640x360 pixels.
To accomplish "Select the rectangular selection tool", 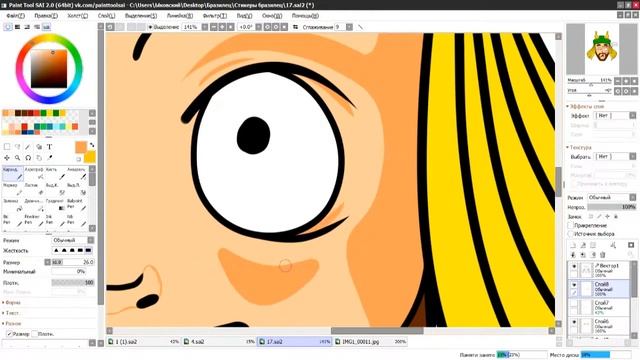I will (x=7, y=147).
